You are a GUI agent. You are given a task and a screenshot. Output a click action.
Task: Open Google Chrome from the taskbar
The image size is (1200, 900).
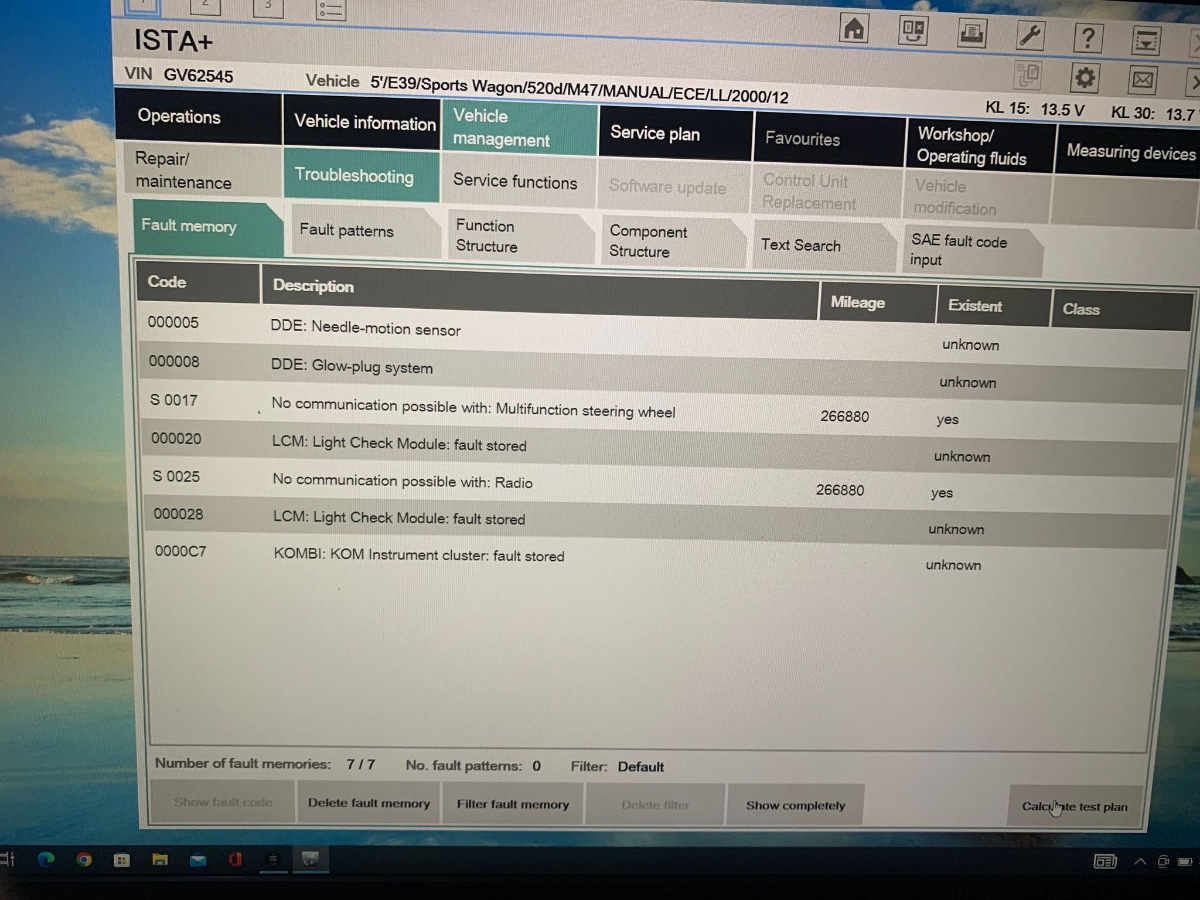coord(84,859)
